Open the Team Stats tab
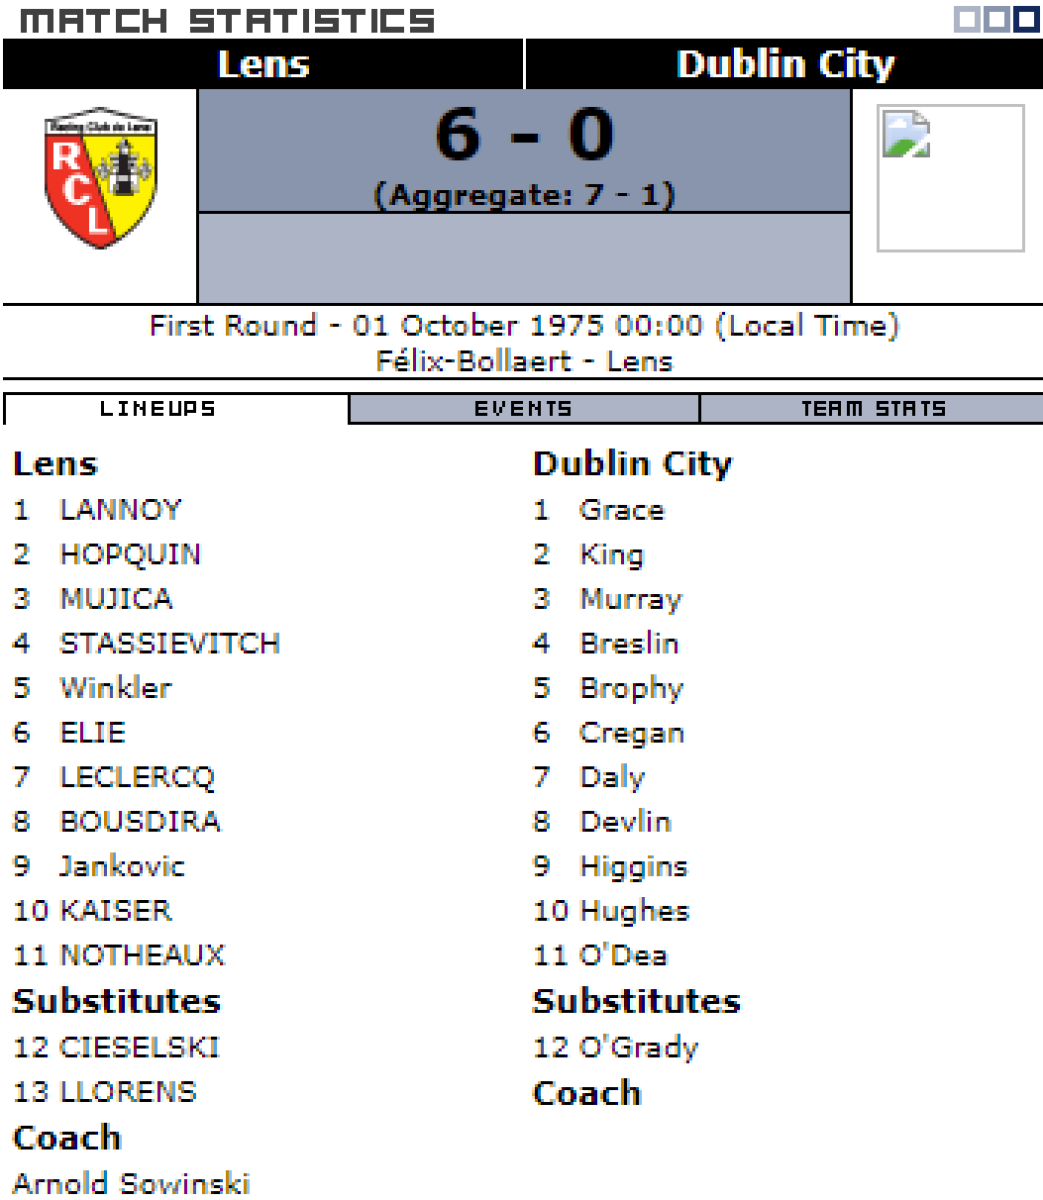This screenshot has width=1043, height=1200. click(873, 409)
